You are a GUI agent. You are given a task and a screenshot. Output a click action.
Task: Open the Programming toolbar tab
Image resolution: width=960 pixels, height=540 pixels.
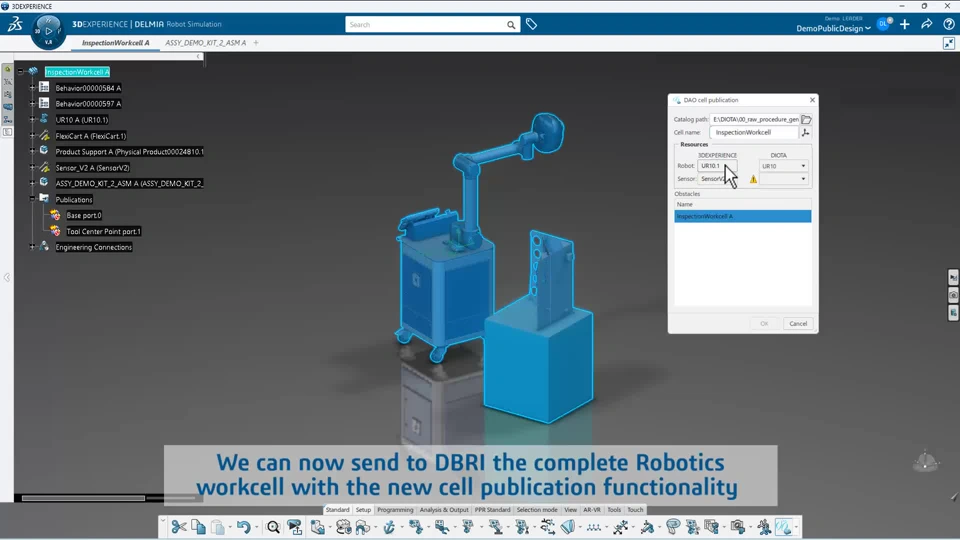395,509
